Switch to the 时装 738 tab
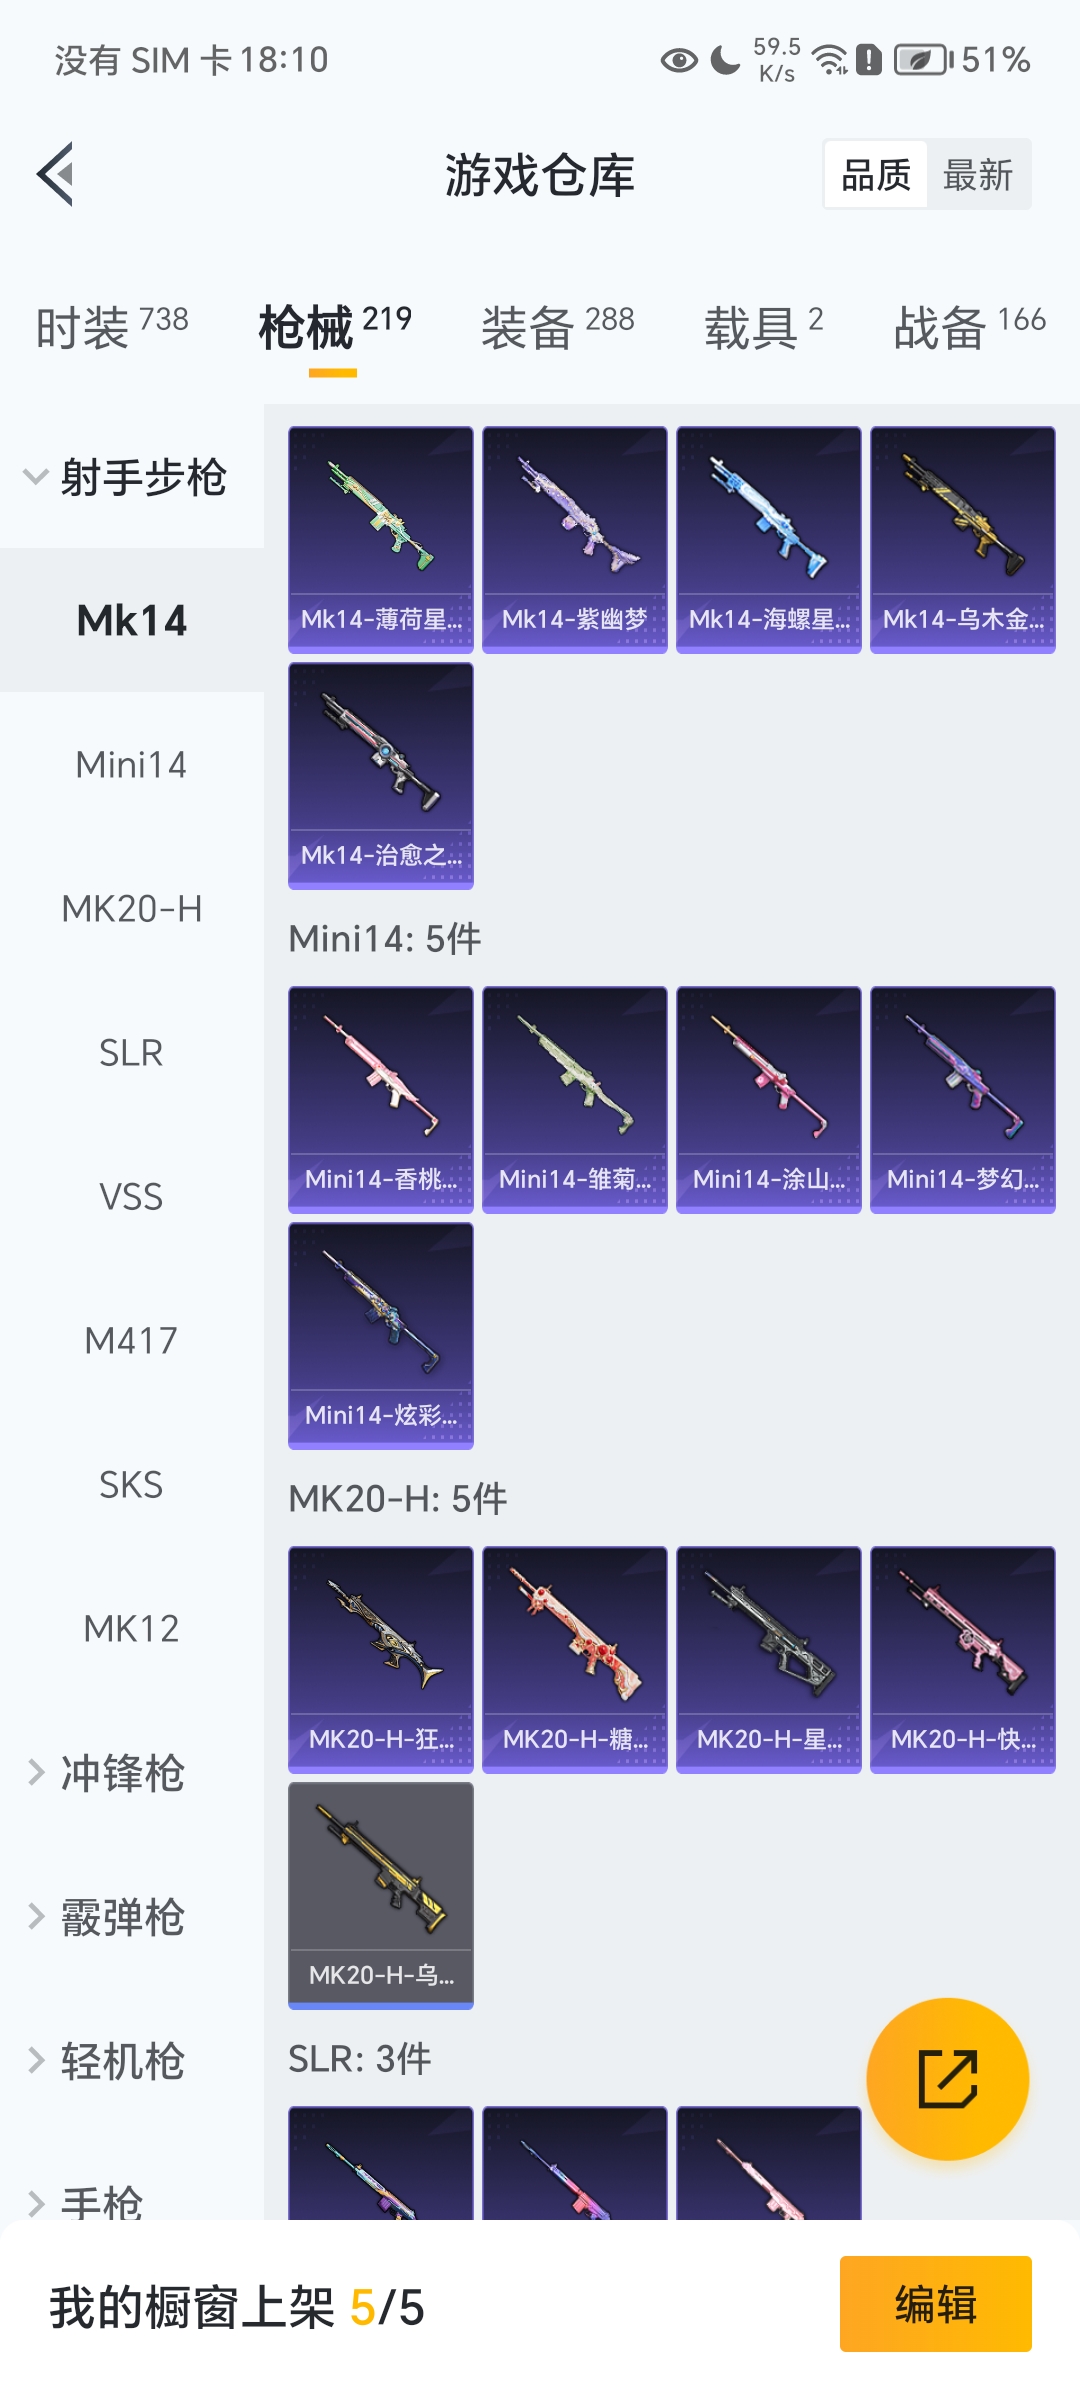 (x=112, y=327)
